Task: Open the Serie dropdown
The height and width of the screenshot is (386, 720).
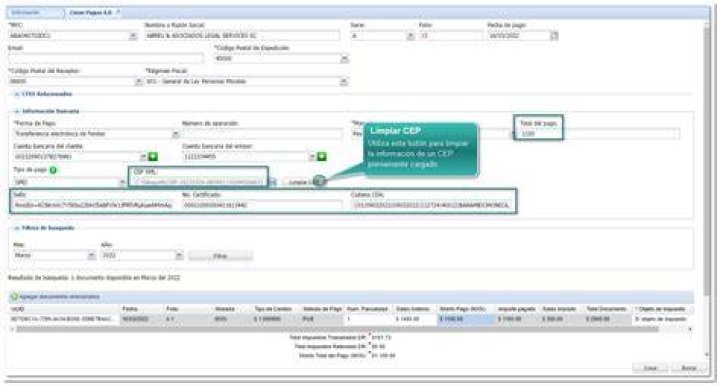Action: pyautogui.click(x=410, y=36)
